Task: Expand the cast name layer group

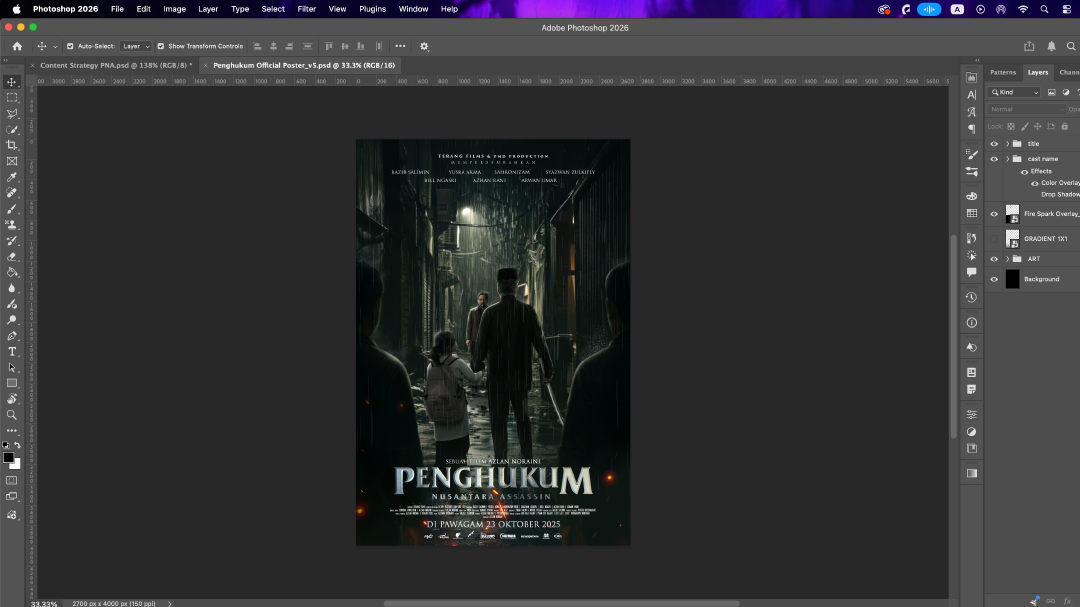Action: 1008,159
